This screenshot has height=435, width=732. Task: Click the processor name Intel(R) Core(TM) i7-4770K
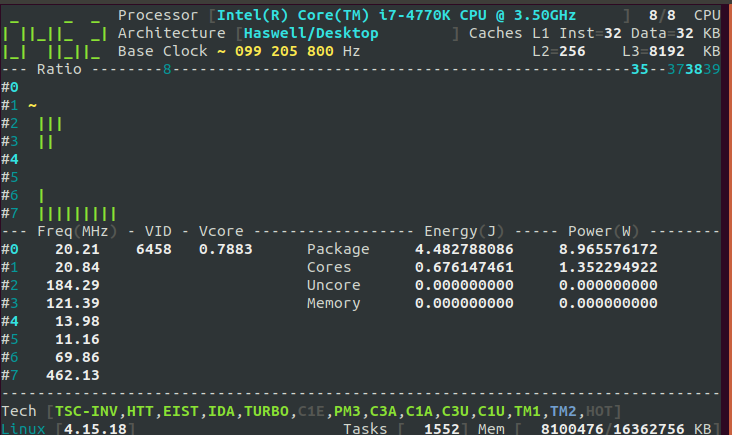[x=334, y=15]
